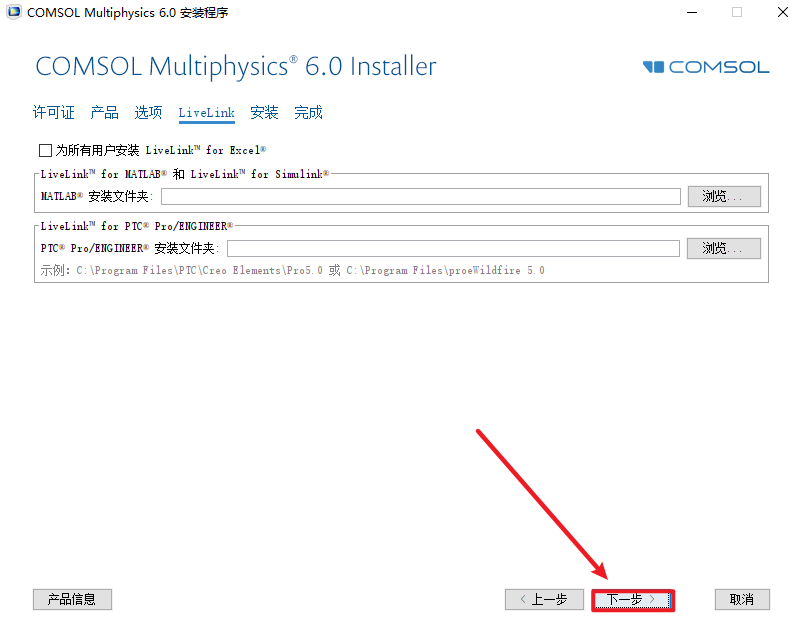
Task: Switch to the 产品 tab
Action: click(105, 112)
